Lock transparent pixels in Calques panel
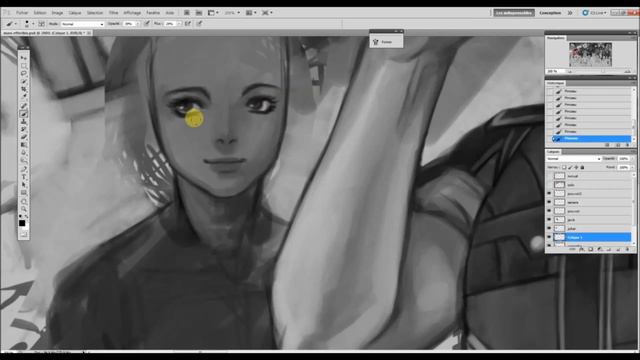Image resolution: width=640 pixels, height=360 pixels. pos(564,167)
